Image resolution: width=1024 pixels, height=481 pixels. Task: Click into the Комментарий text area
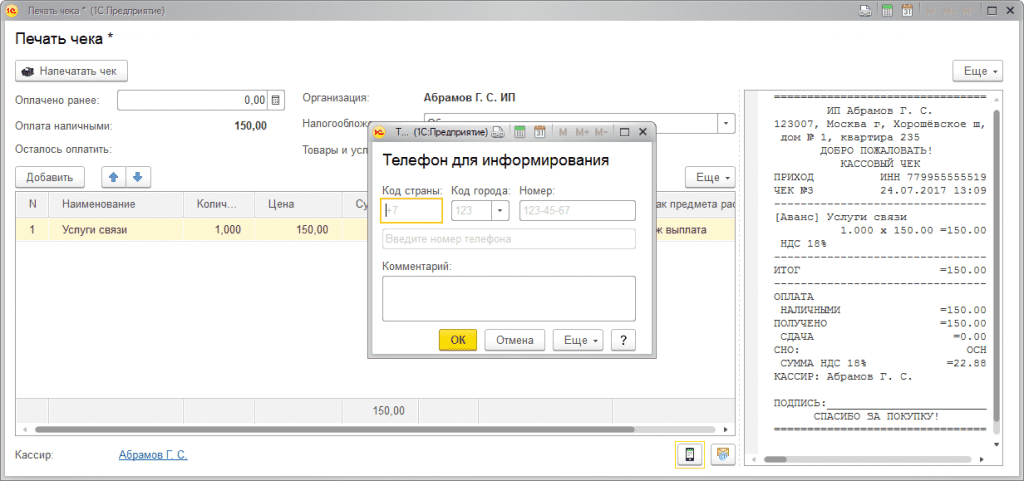click(x=509, y=298)
